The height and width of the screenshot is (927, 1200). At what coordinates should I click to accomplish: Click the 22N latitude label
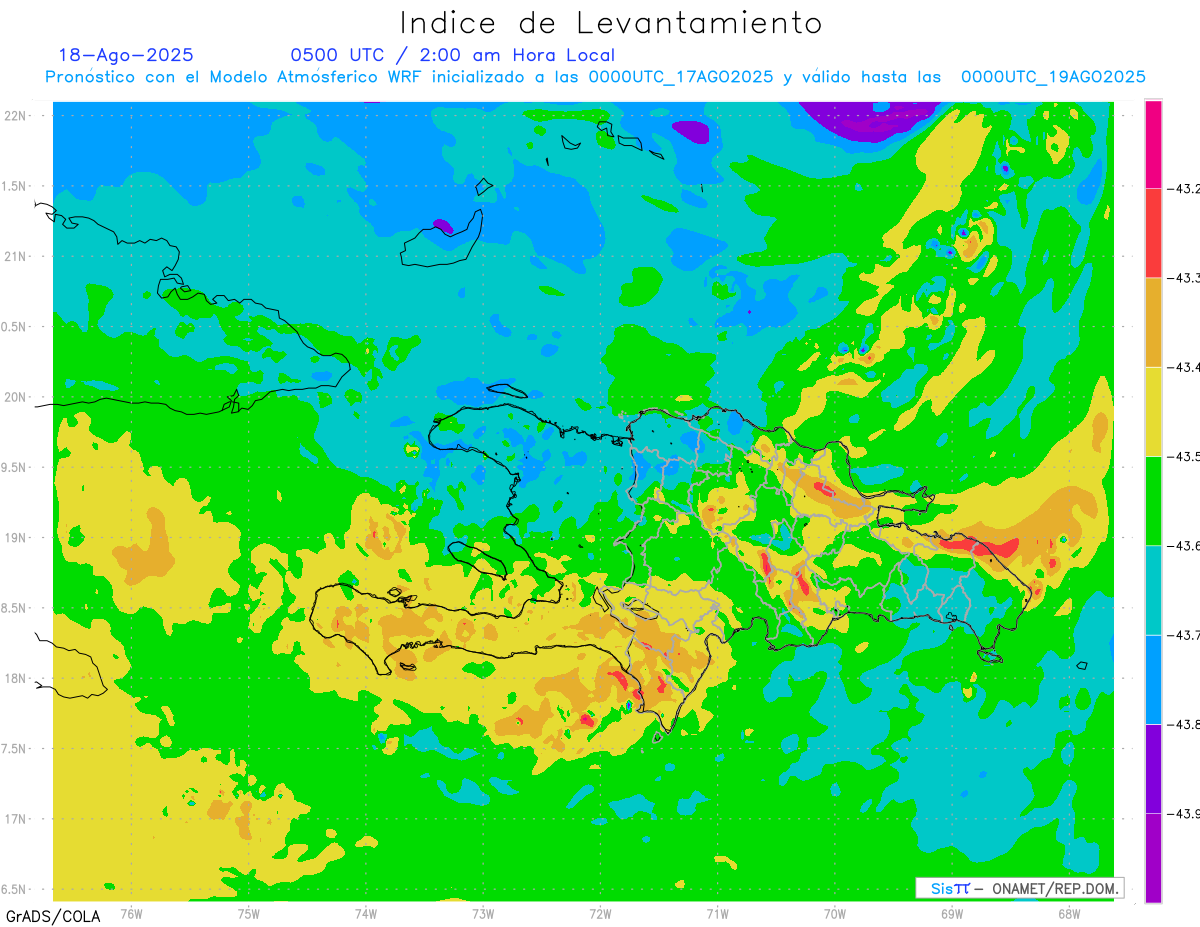tap(16, 116)
